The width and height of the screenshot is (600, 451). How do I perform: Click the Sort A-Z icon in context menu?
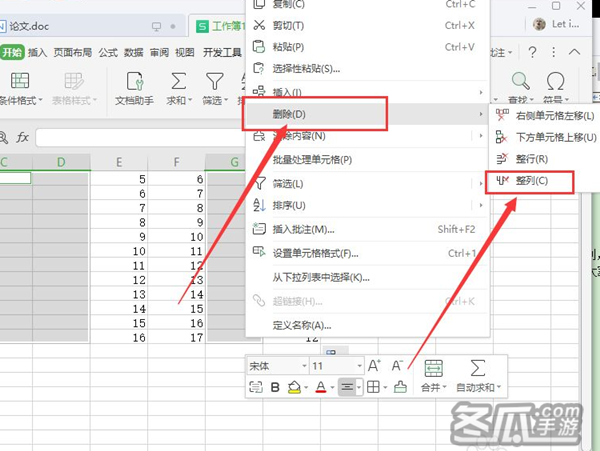259,205
